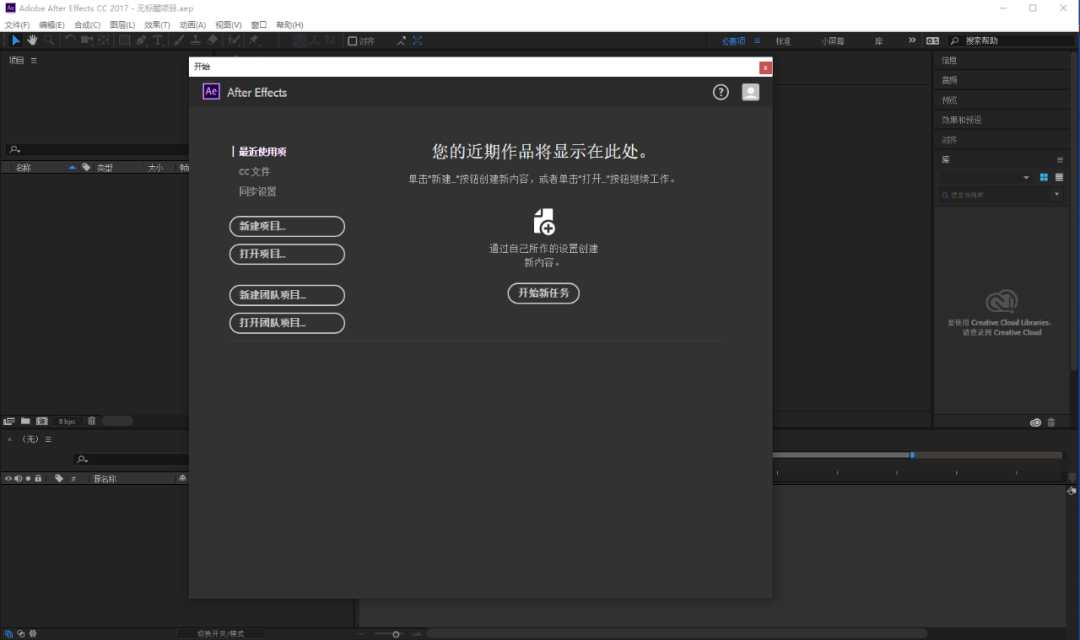Open the library search filter dropdown arrow
Viewport: 1080px width, 640px height.
tap(1057, 195)
